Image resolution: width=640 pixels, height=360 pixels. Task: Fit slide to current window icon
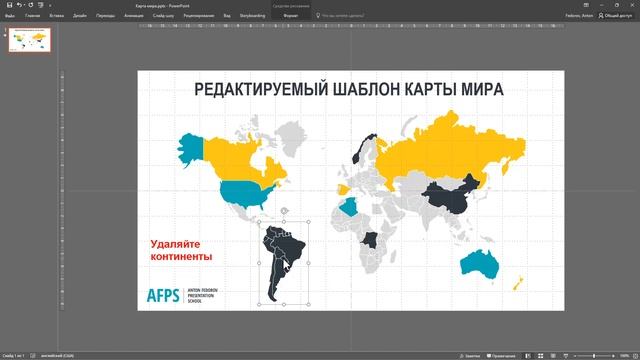click(x=635, y=356)
